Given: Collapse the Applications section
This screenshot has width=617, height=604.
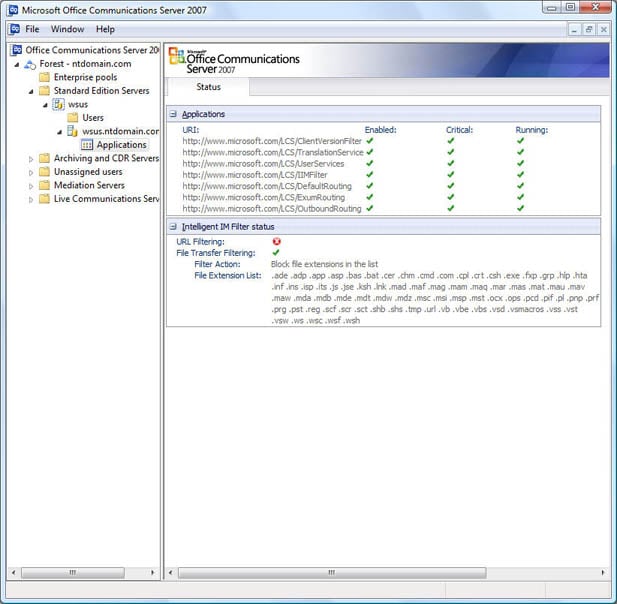Looking at the screenshot, I should click(x=173, y=114).
